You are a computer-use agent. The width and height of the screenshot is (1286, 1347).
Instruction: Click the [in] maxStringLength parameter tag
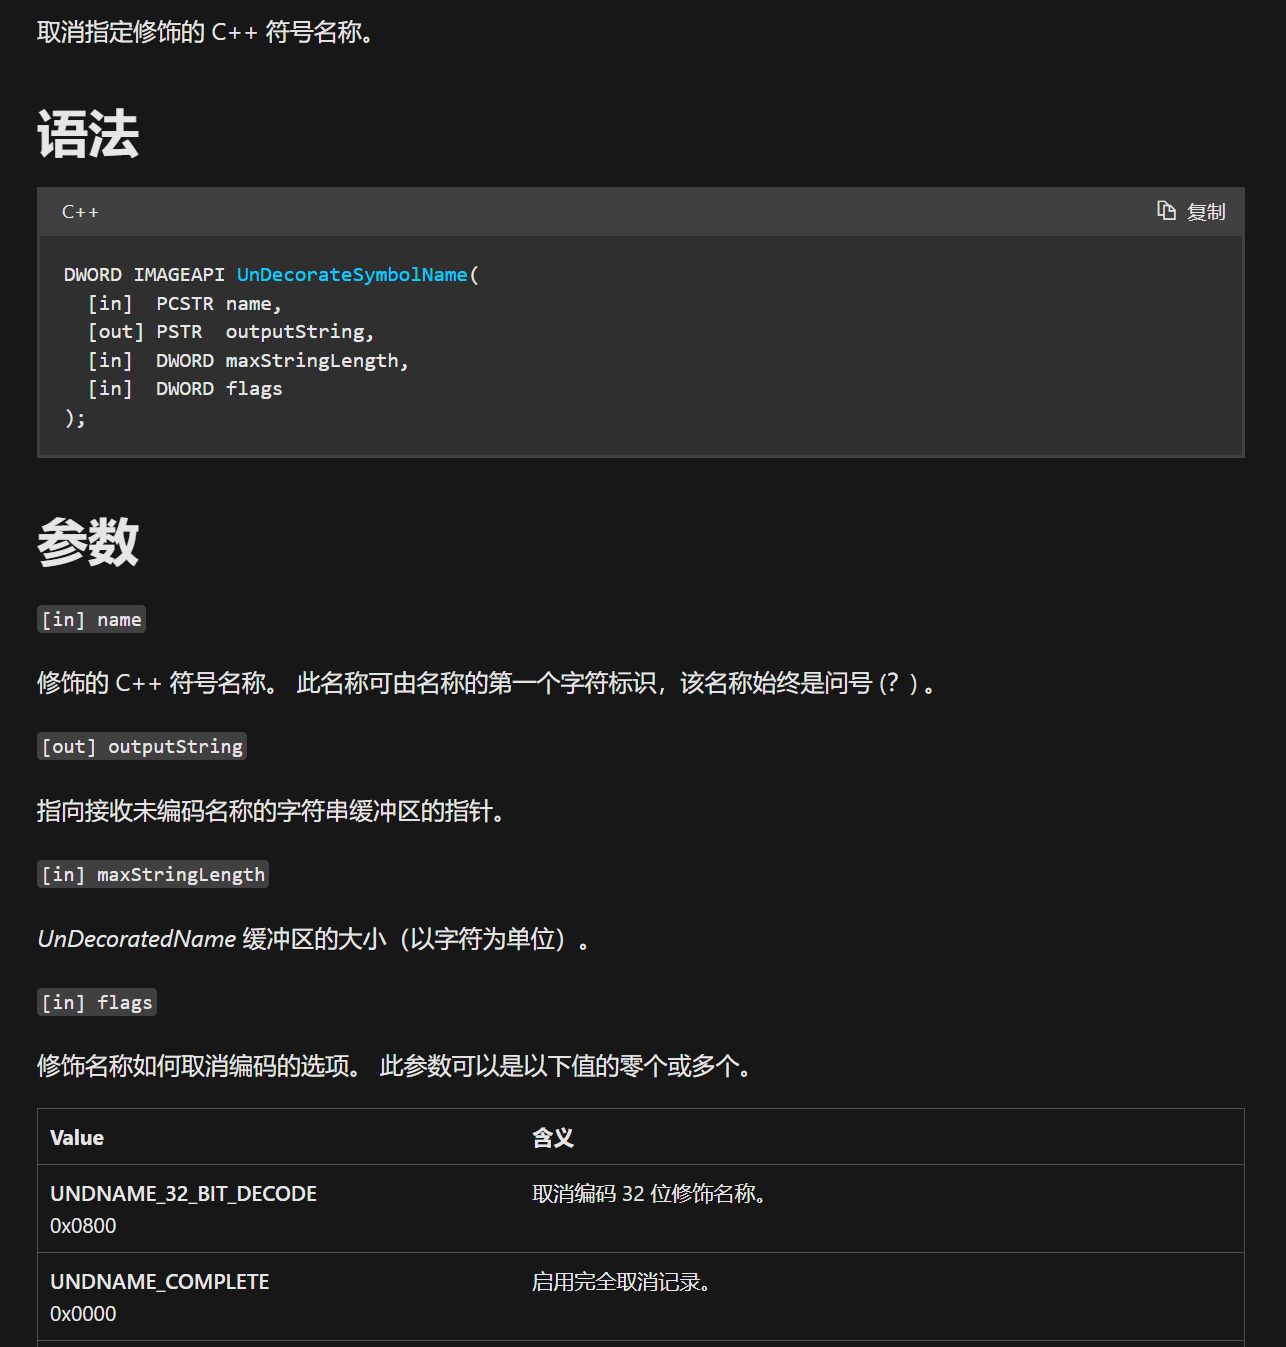click(153, 875)
